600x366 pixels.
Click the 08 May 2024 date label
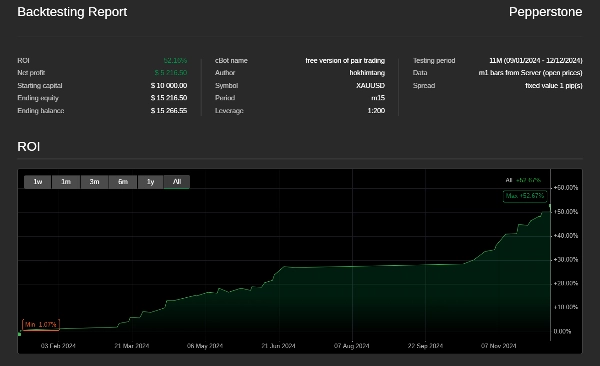click(205, 346)
